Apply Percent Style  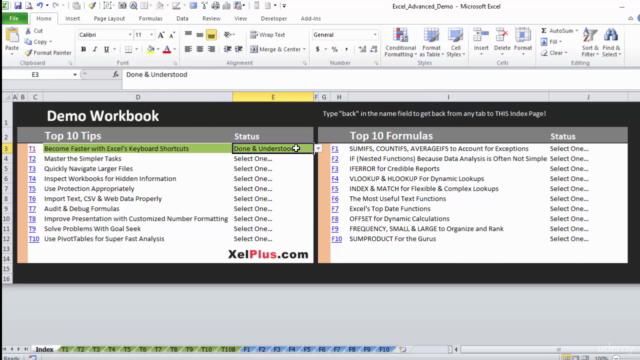point(335,49)
